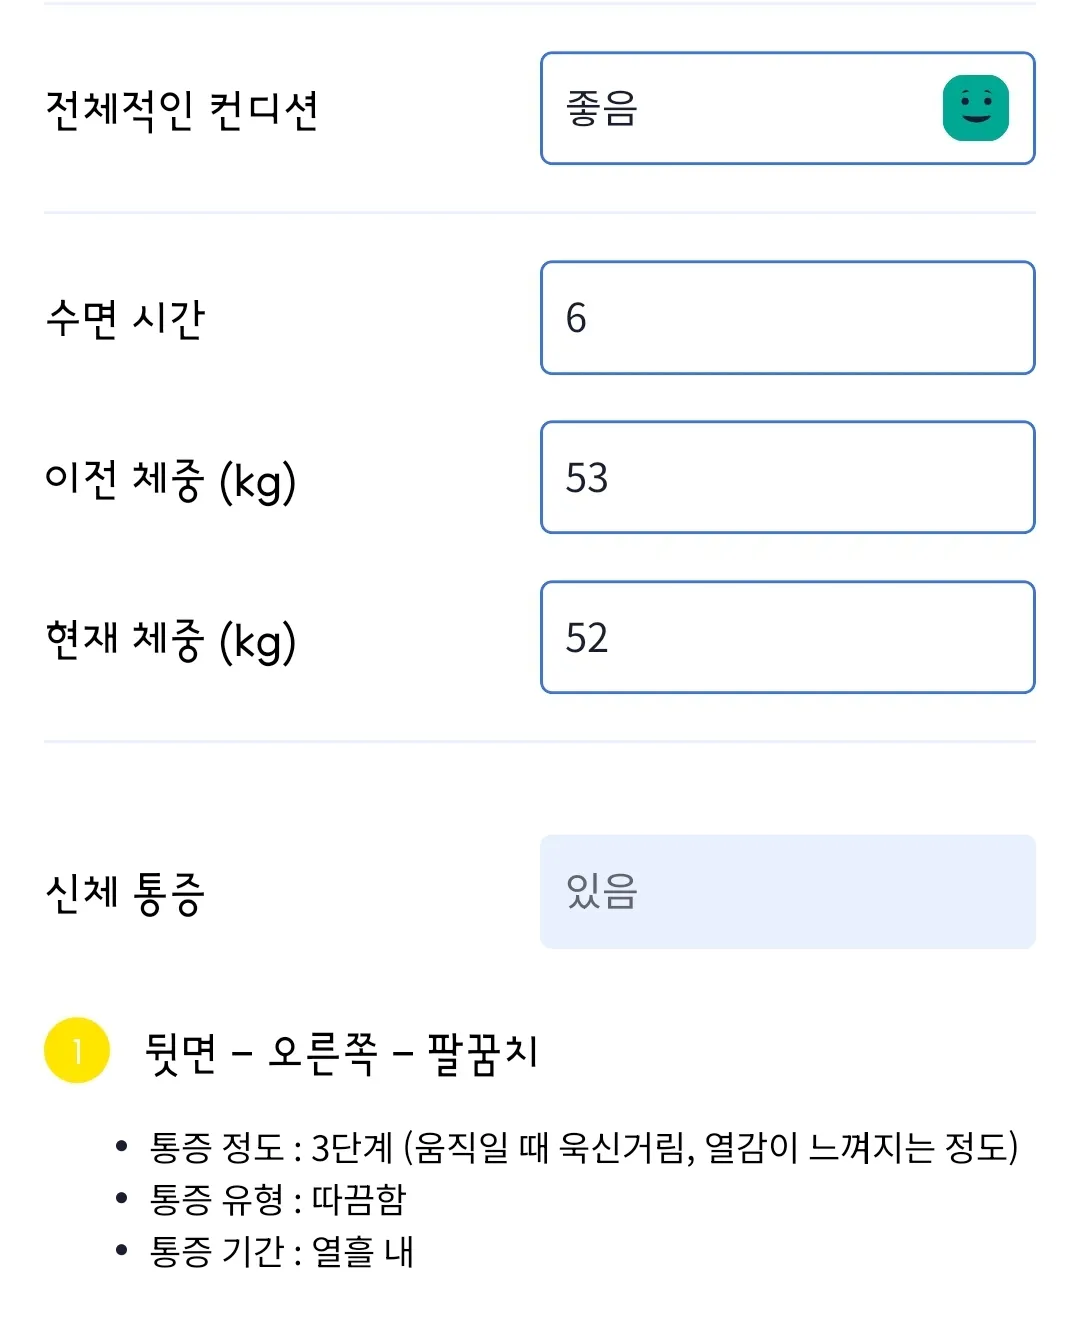Click the 신체 통증 label

coord(125,893)
